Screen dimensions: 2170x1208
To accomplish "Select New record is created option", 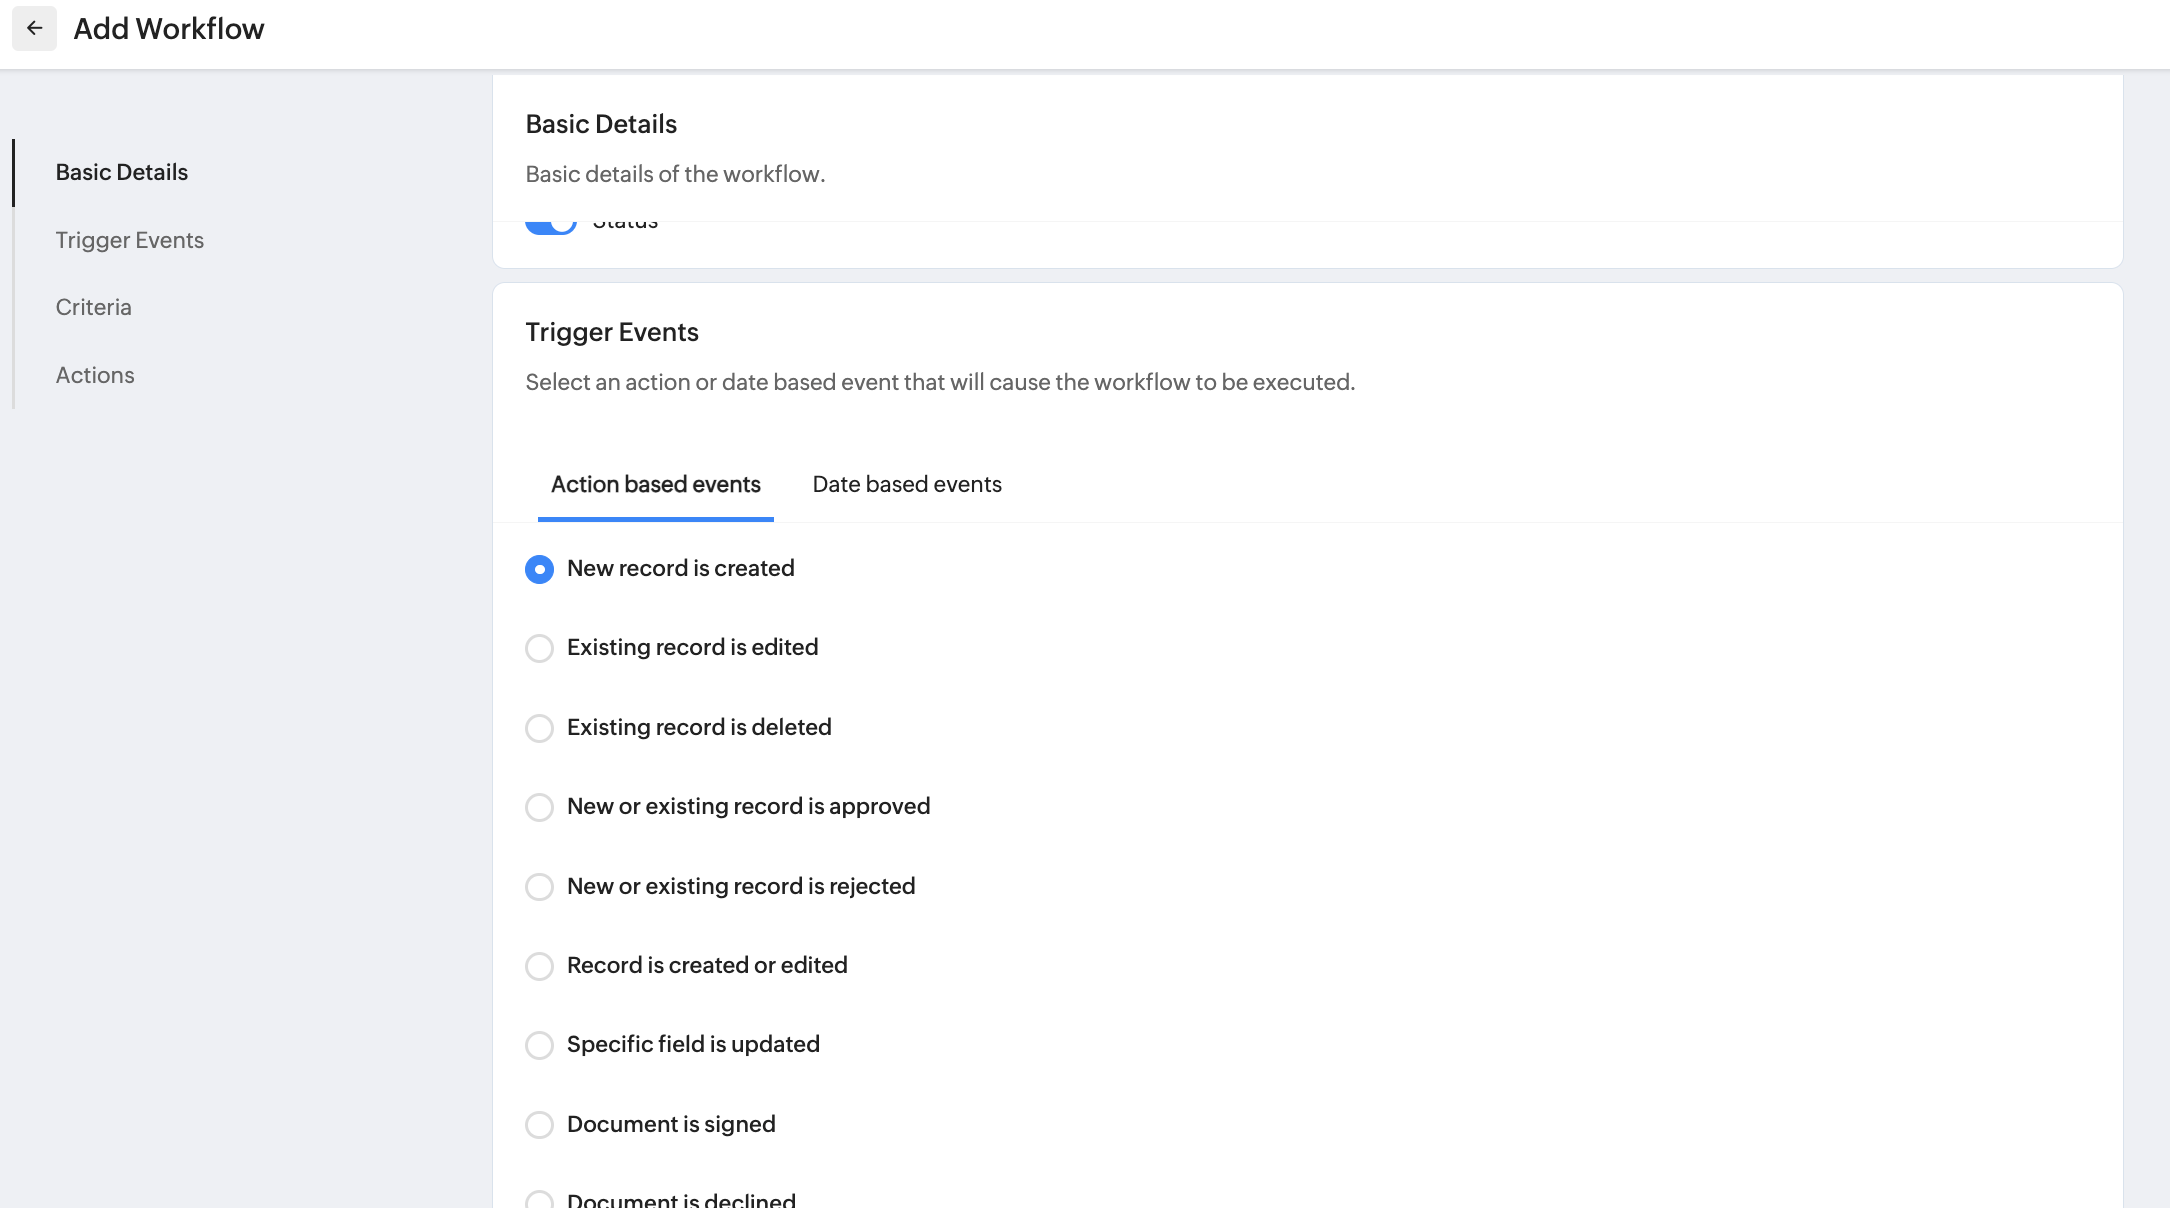I will (539, 569).
